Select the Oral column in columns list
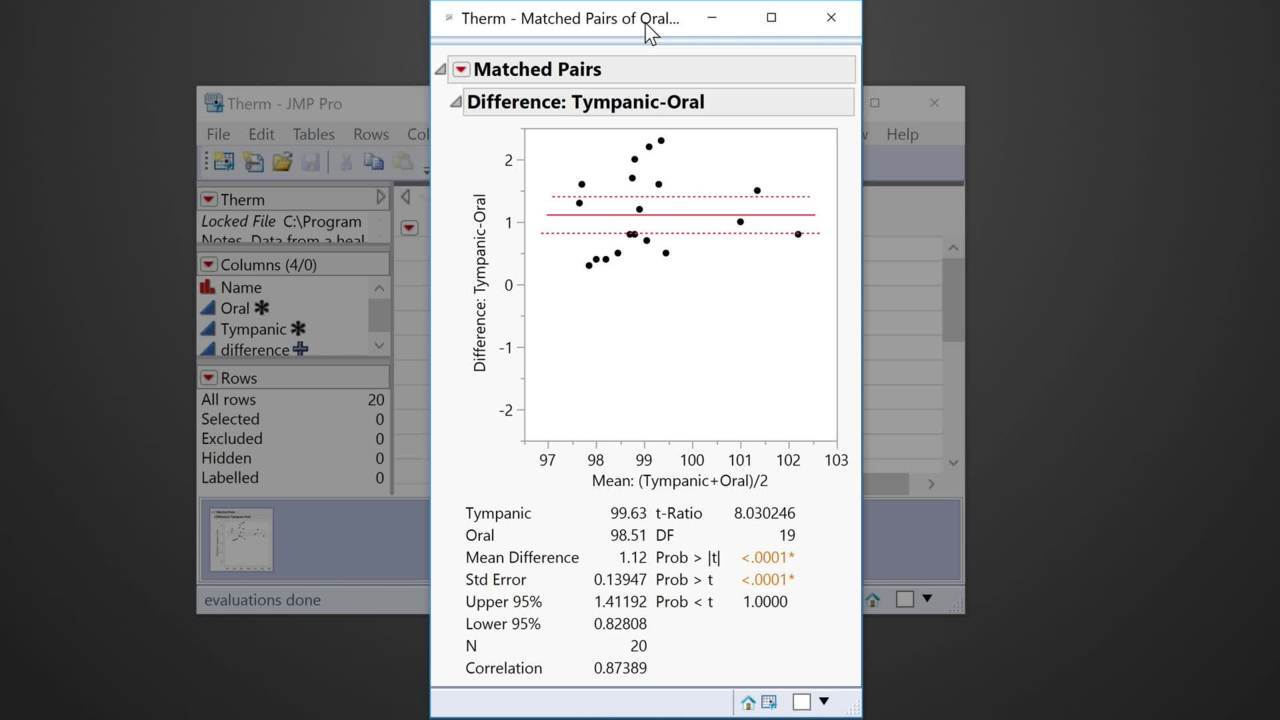 pos(235,308)
